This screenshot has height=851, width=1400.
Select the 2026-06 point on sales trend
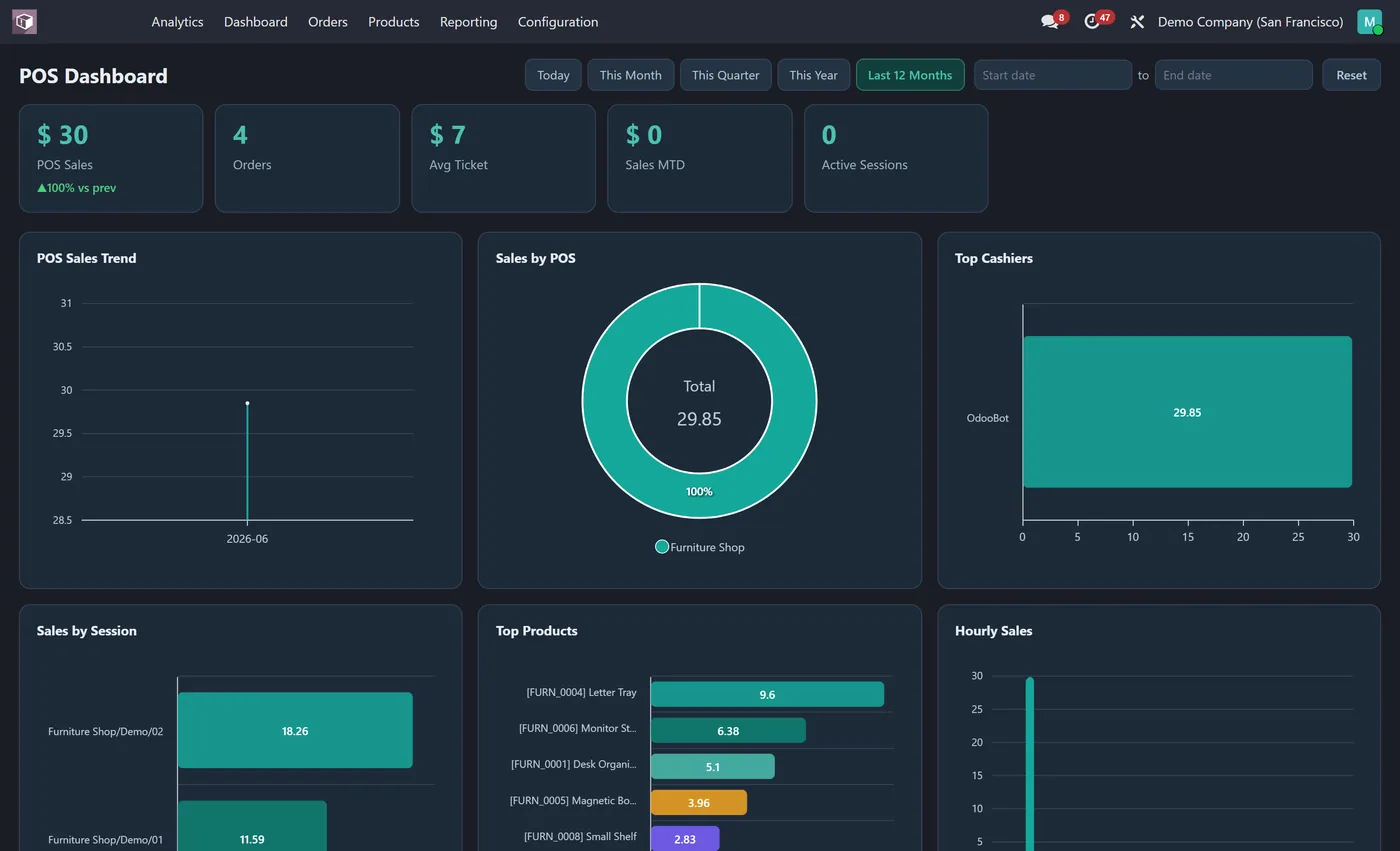(x=247, y=403)
